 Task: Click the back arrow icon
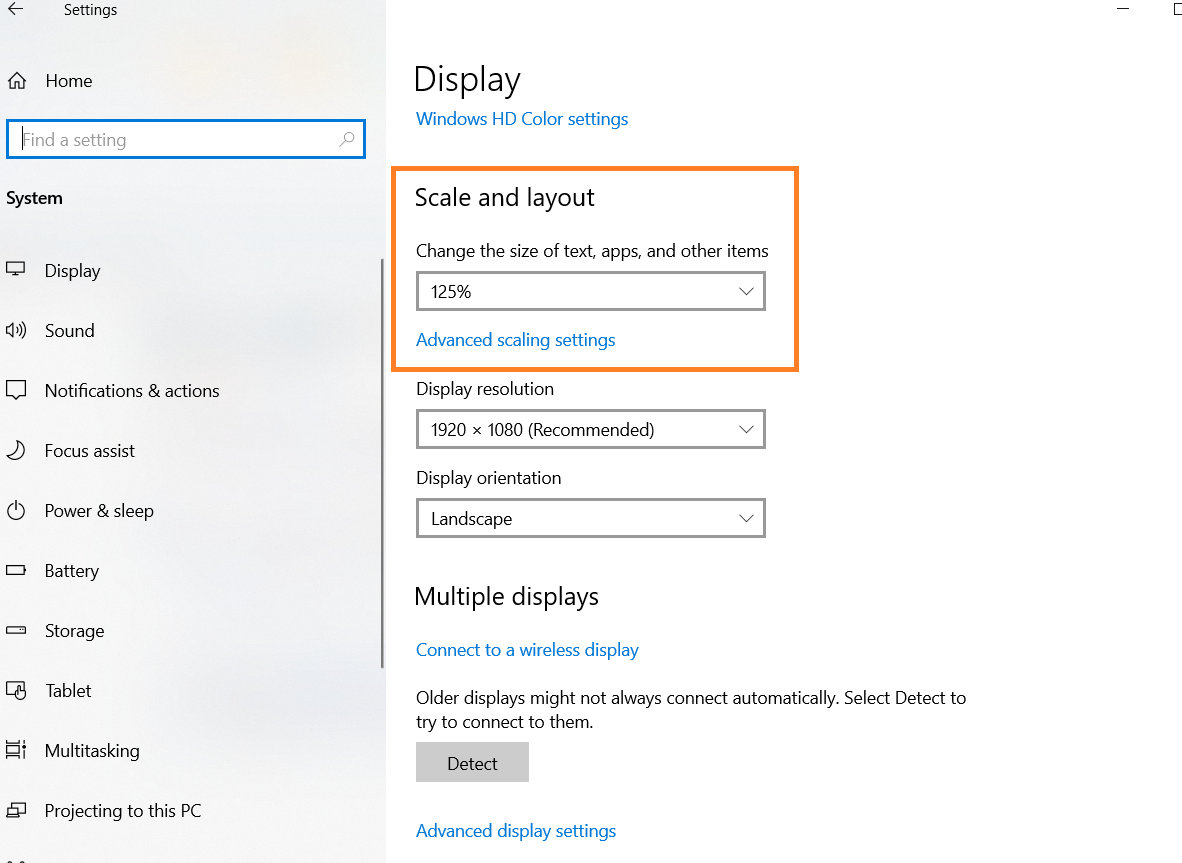point(15,10)
